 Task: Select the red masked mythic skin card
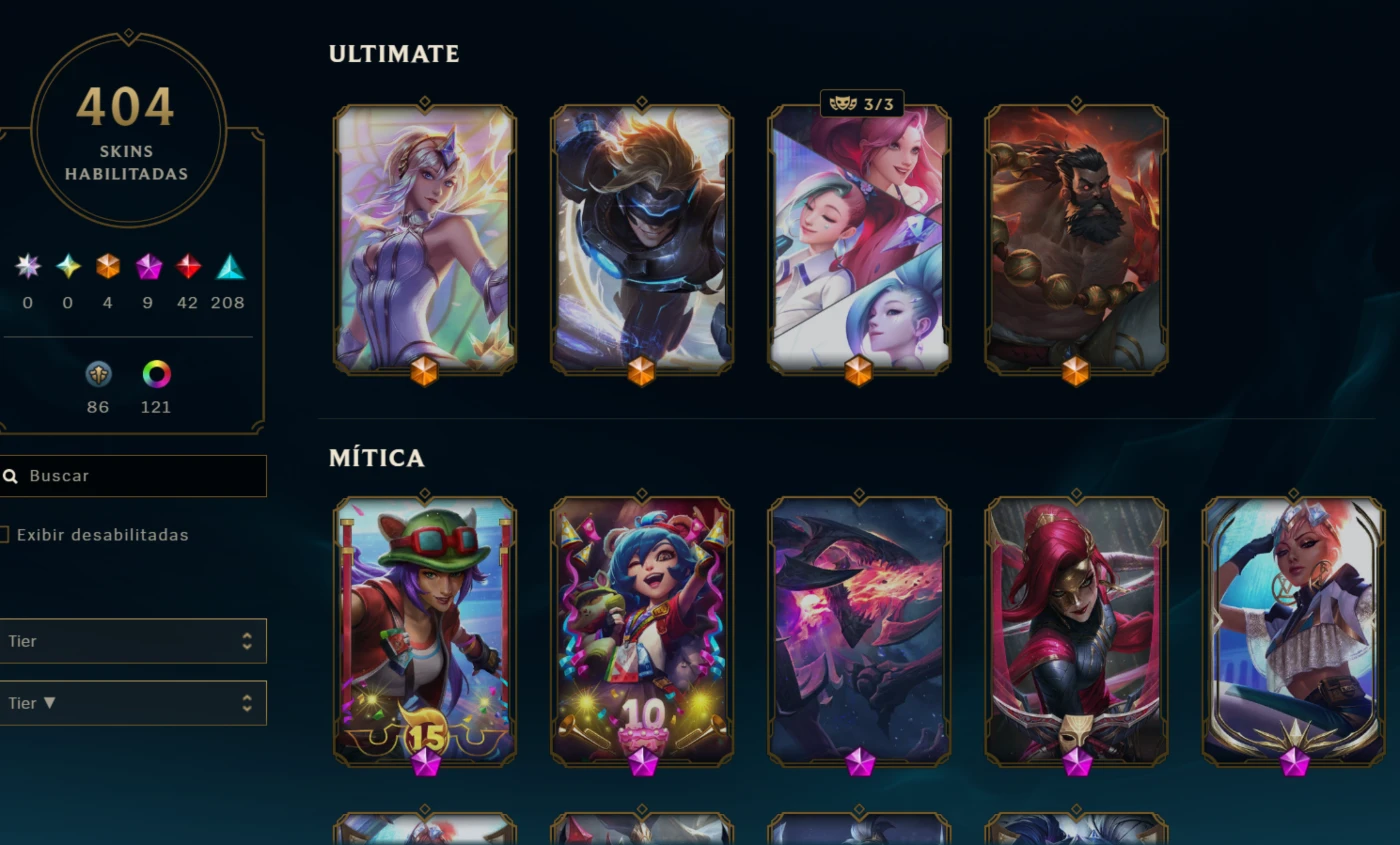1075,632
